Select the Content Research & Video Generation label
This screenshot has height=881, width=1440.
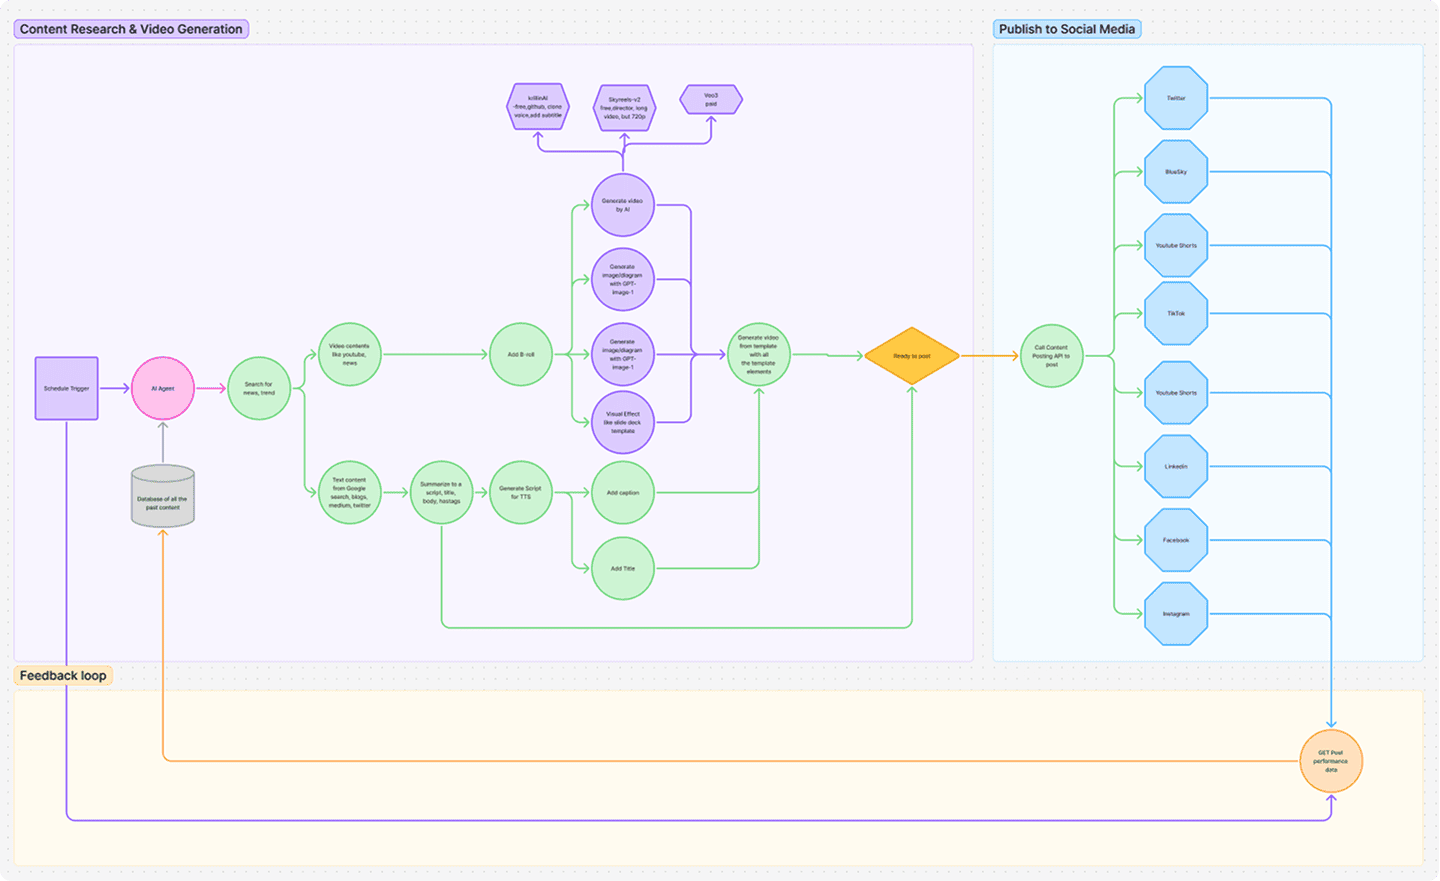click(130, 29)
